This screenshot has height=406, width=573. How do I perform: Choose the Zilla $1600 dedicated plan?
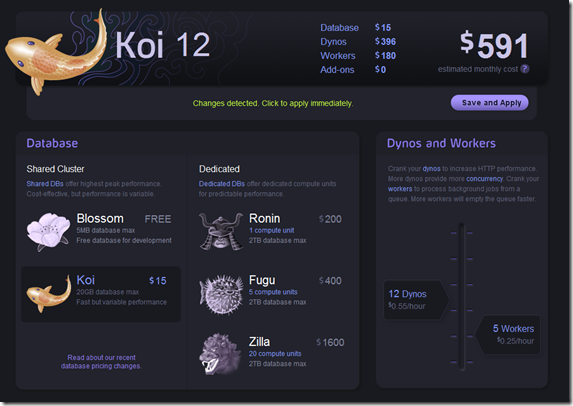271,354
